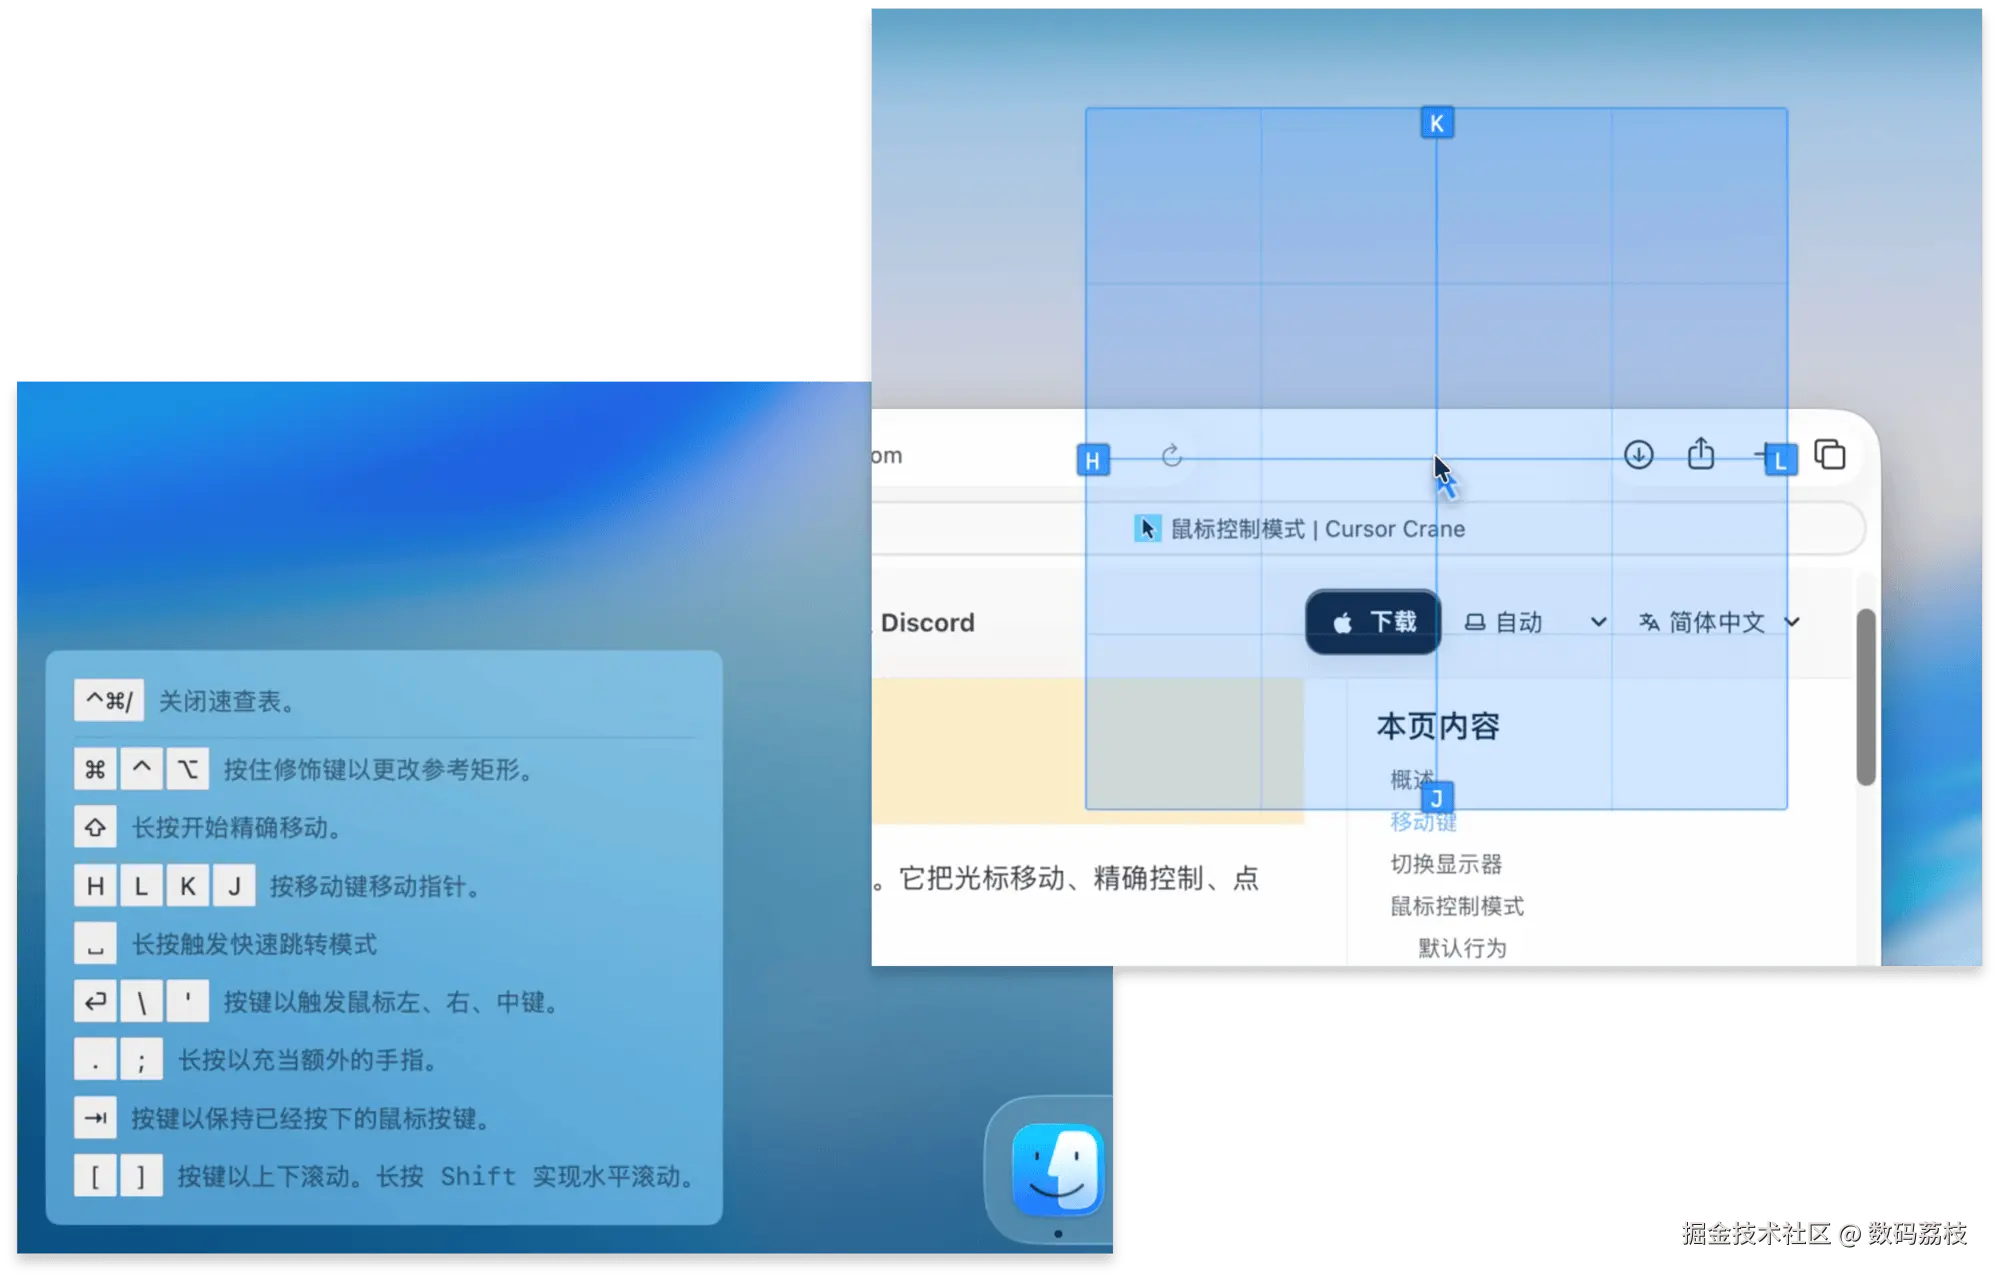This screenshot has width=2000, height=1280.
Task: Click the backslash key cap
Action: pos(141,1001)
